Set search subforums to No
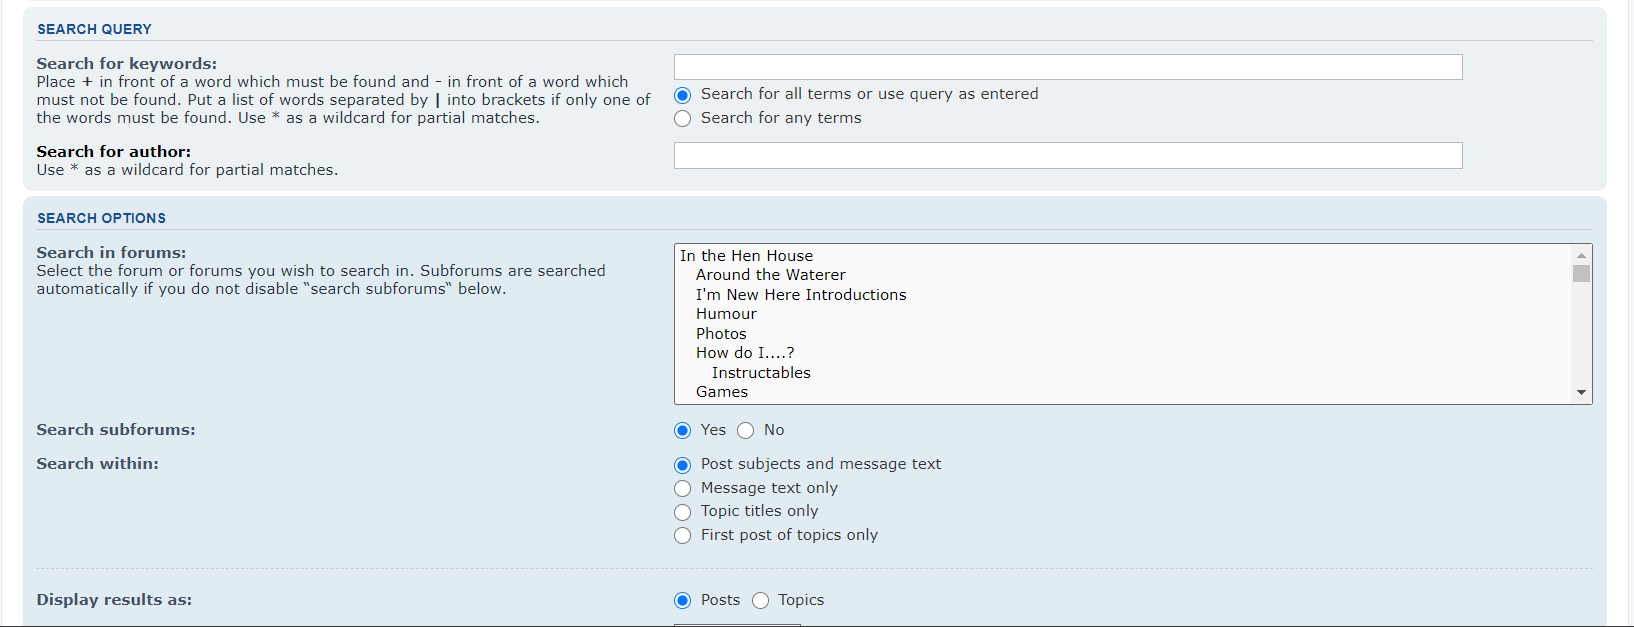 pyautogui.click(x=746, y=431)
